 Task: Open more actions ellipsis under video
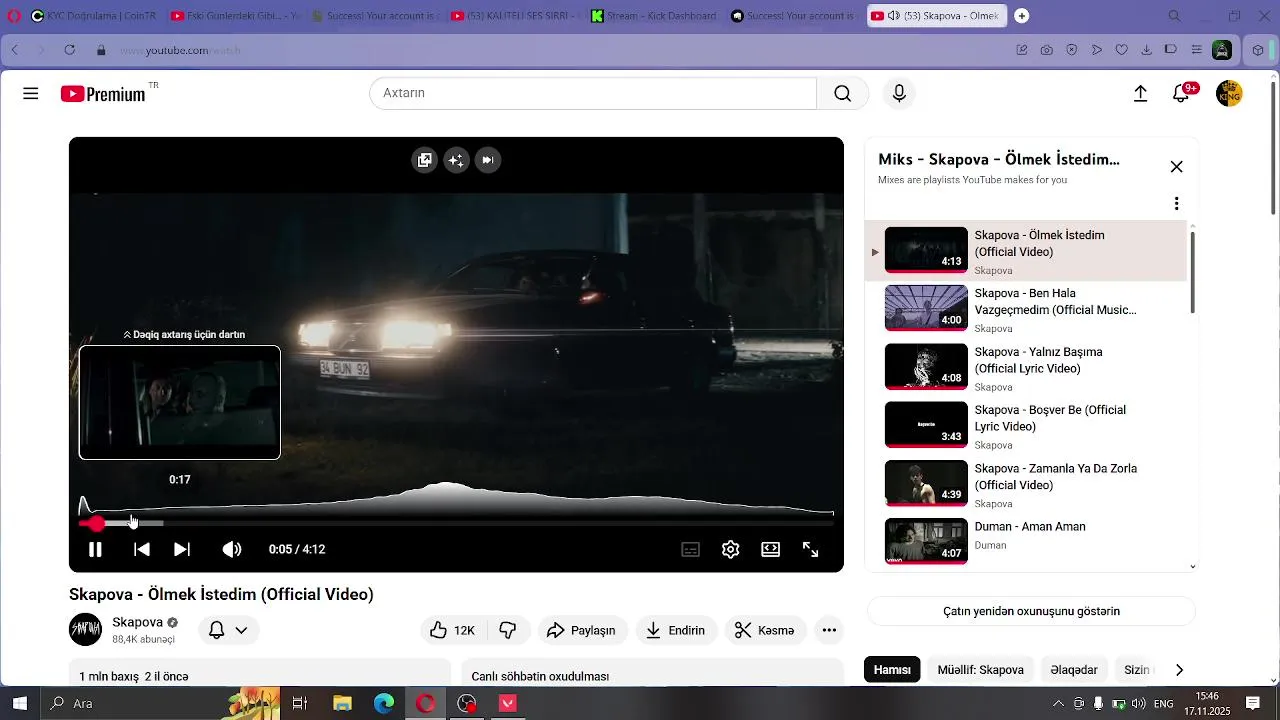click(829, 630)
